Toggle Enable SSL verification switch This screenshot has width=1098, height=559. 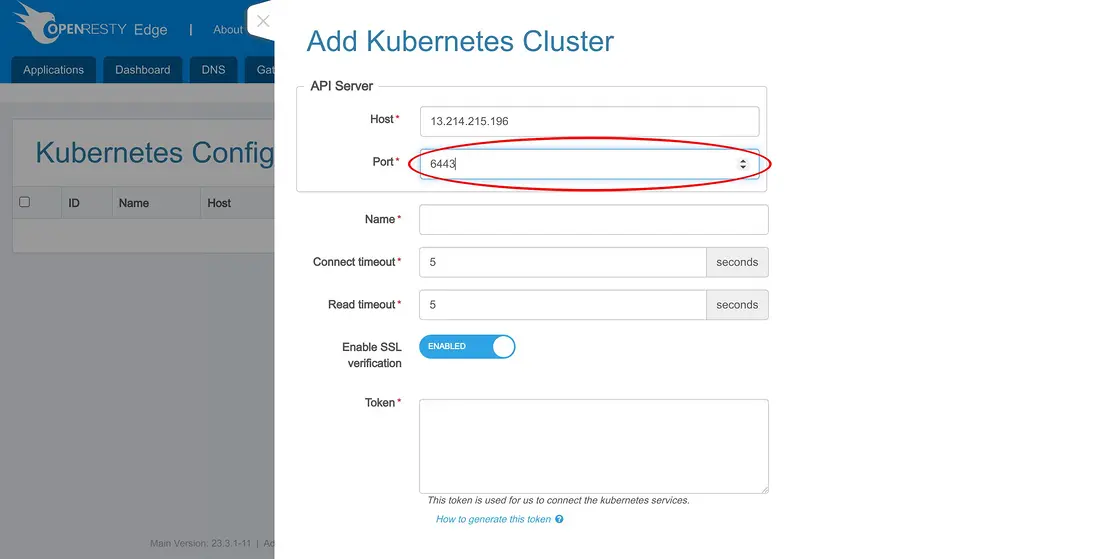[467, 347]
